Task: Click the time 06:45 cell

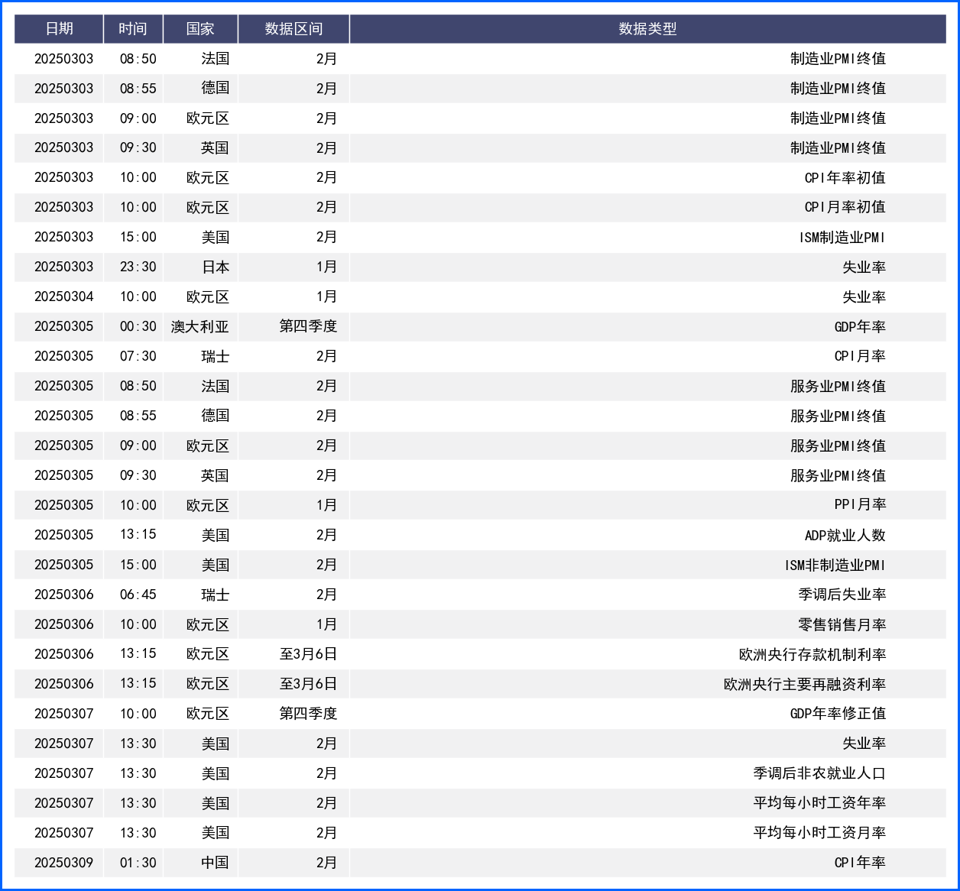Action: (x=138, y=594)
